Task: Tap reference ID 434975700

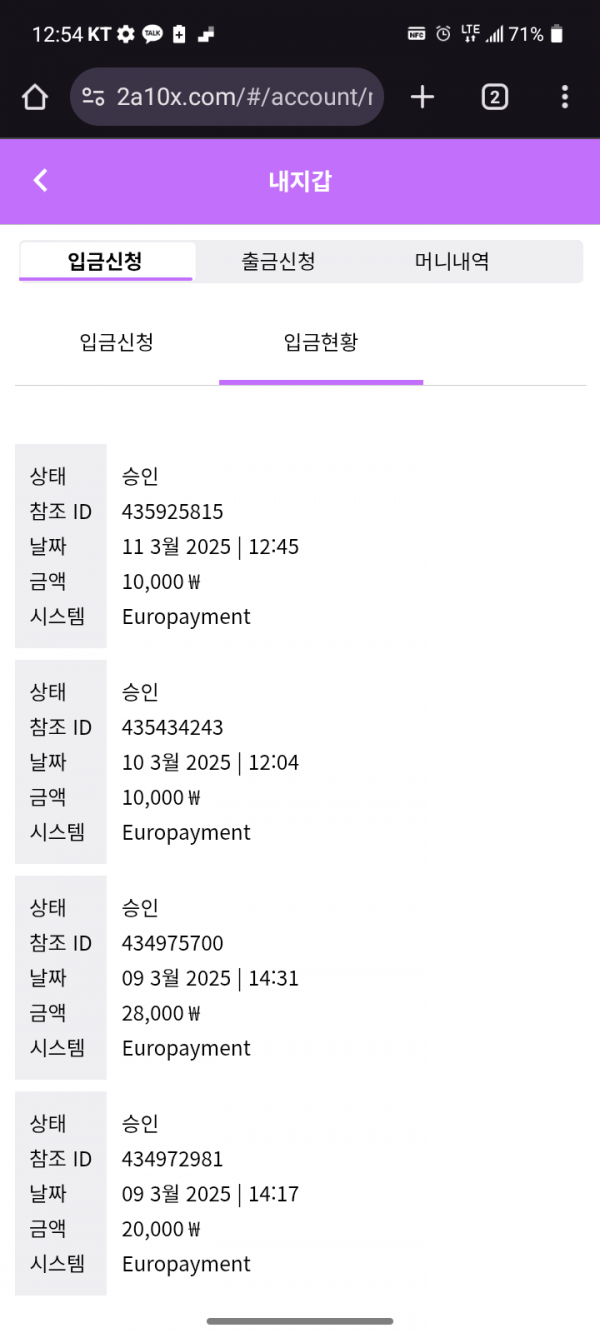Action: (x=173, y=943)
